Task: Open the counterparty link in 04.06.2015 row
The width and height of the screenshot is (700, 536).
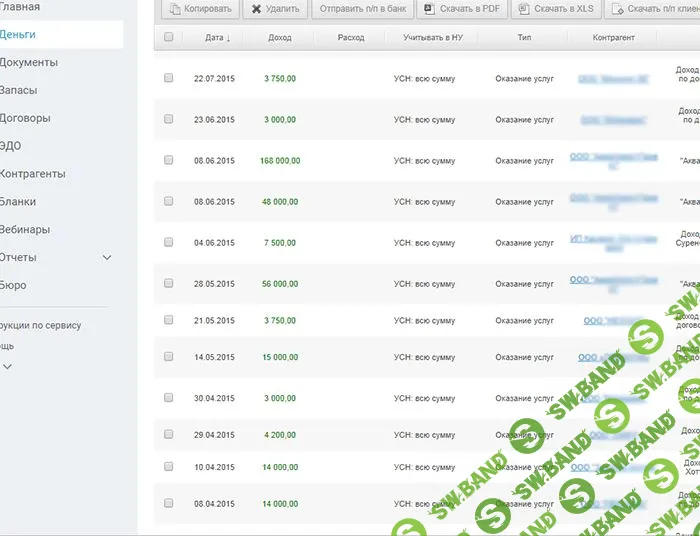Action: coord(613,243)
